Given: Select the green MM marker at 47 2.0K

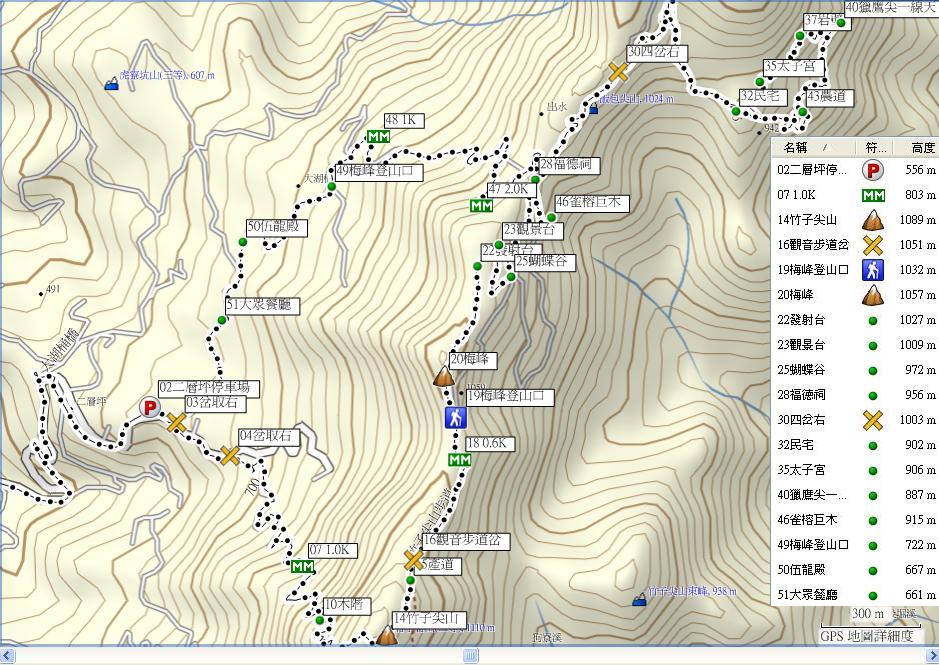Looking at the screenshot, I should click(481, 206).
